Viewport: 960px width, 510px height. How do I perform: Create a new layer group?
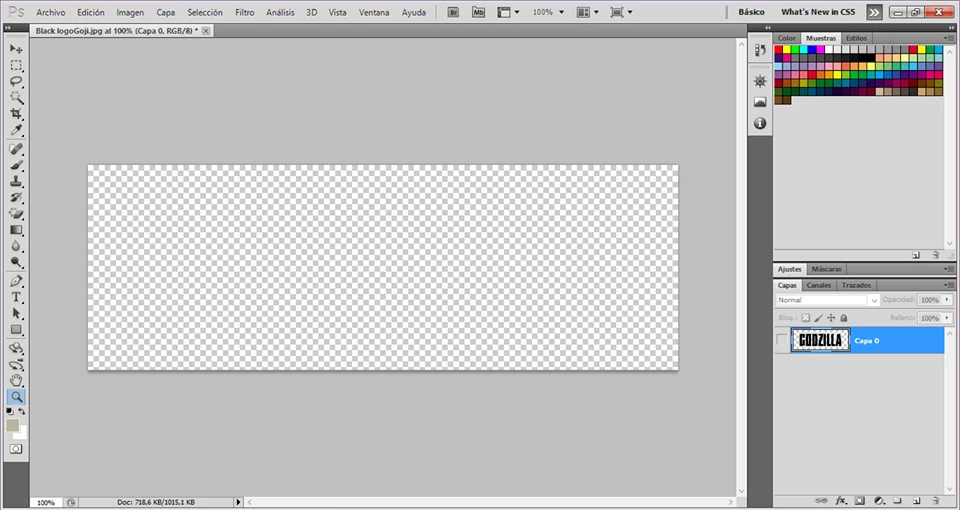click(x=898, y=501)
